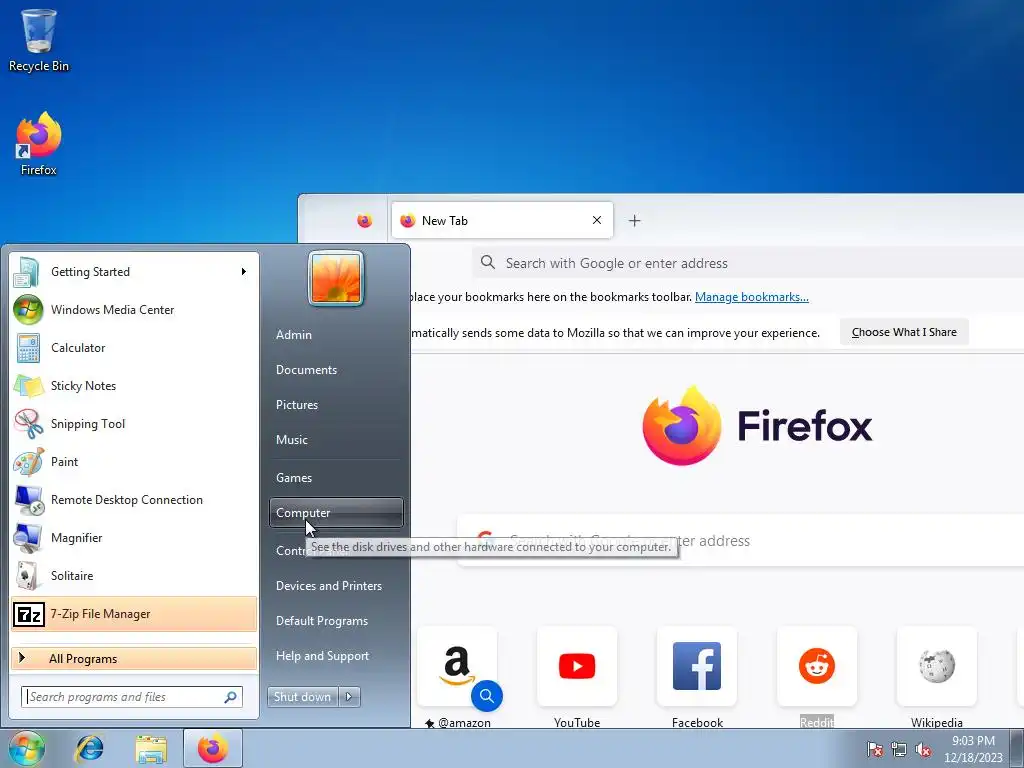This screenshot has height=768, width=1024.
Task: Open YouTube shortcut tile
Action: click(577, 666)
